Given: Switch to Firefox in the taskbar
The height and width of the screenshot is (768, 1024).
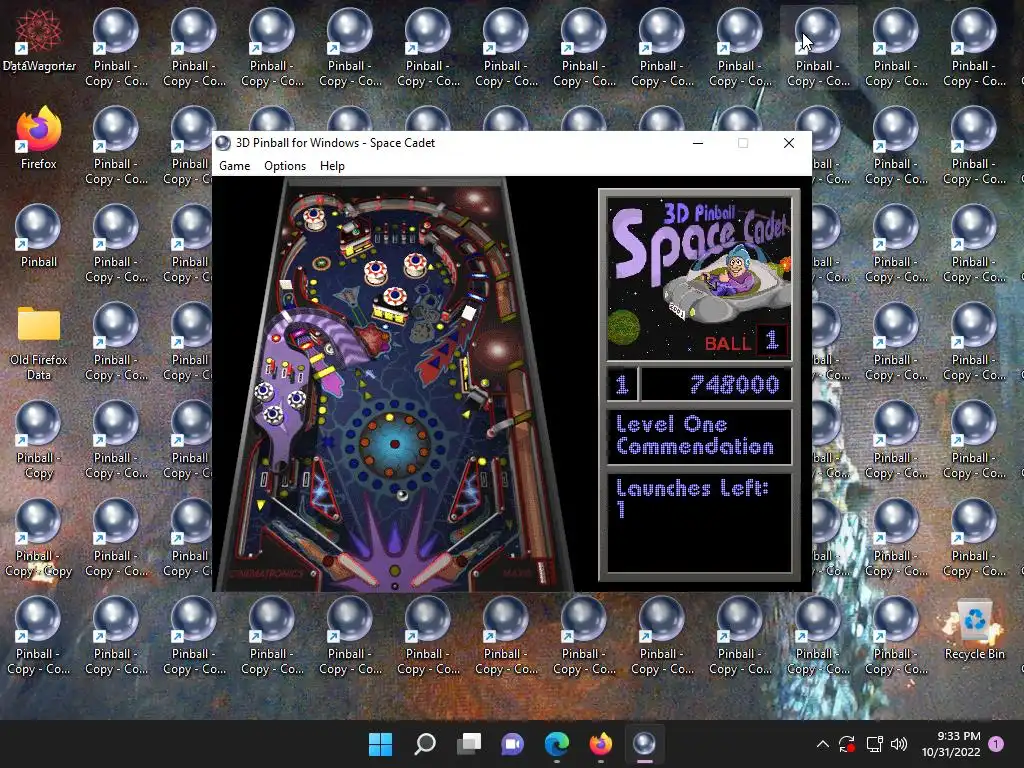Looking at the screenshot, I should click(x=600, y=744).
